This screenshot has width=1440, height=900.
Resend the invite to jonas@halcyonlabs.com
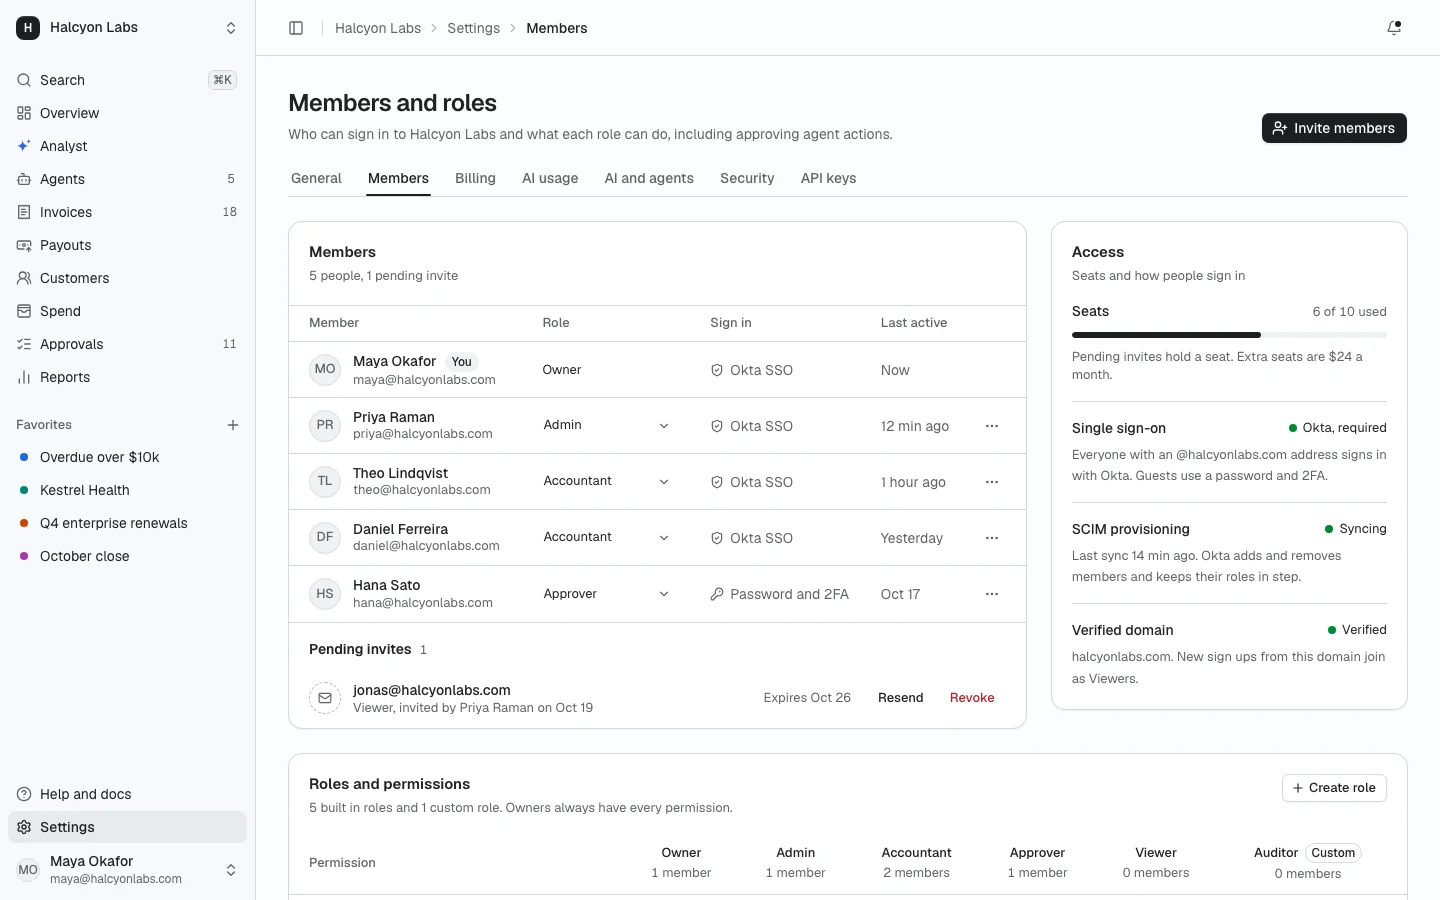(900, 698)
